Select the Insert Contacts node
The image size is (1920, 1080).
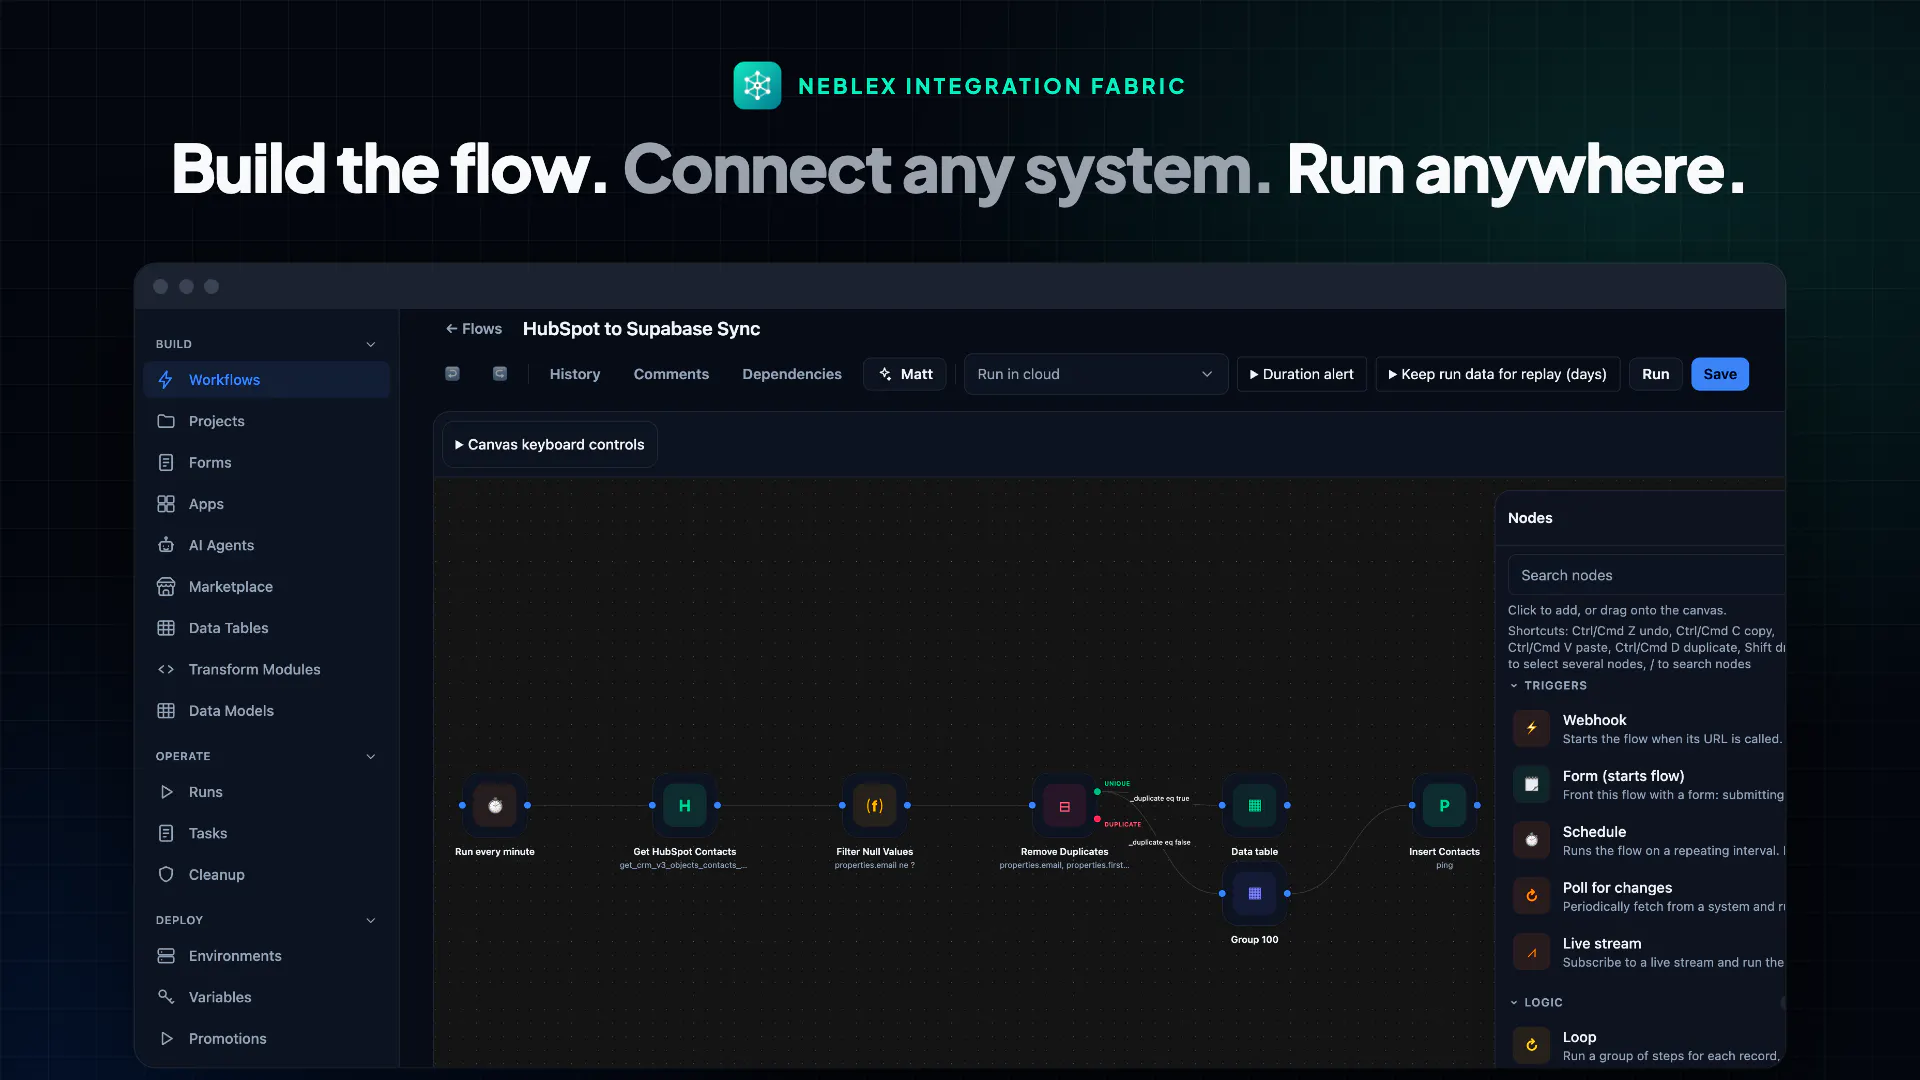[x=1444, y=806]
